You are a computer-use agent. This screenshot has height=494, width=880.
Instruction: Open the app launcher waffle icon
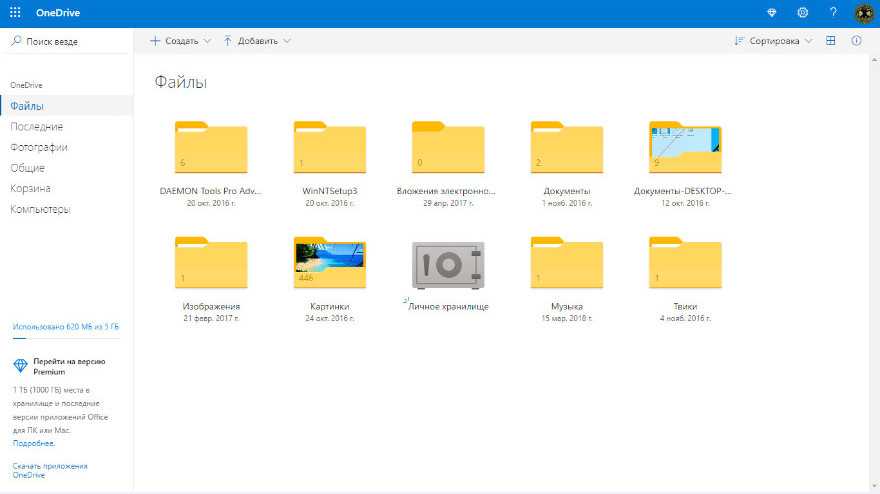[x=15, y=12]
